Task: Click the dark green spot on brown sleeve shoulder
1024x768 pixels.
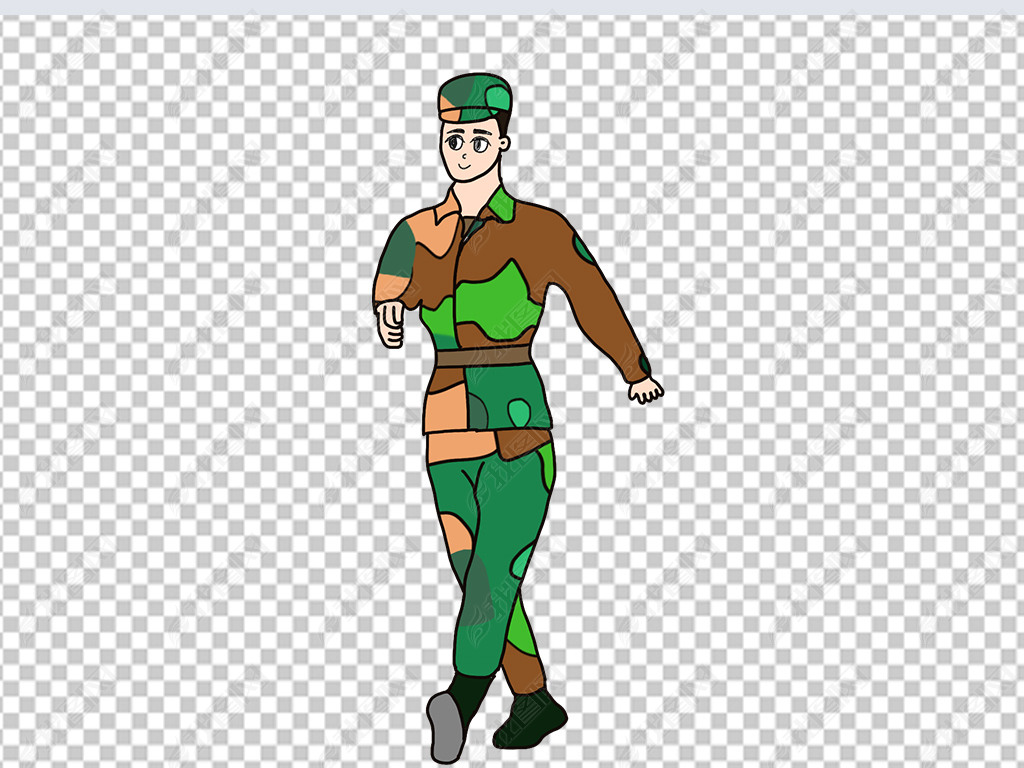Action: (x=582, y=248)
